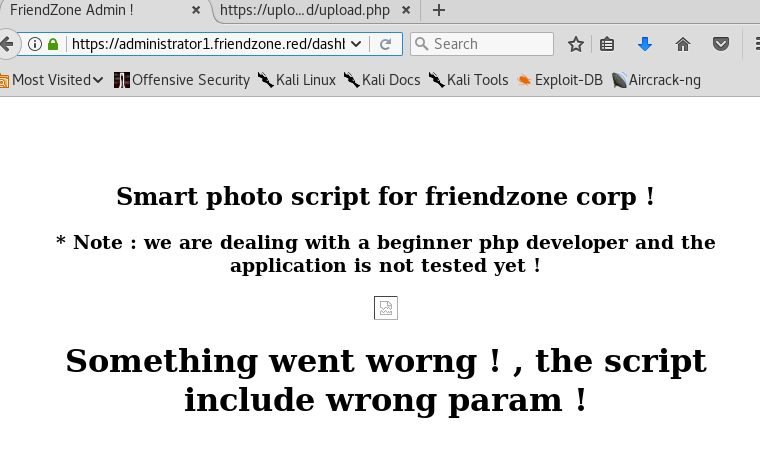Open the downloads arrow
760x470 pixels.
645,44
